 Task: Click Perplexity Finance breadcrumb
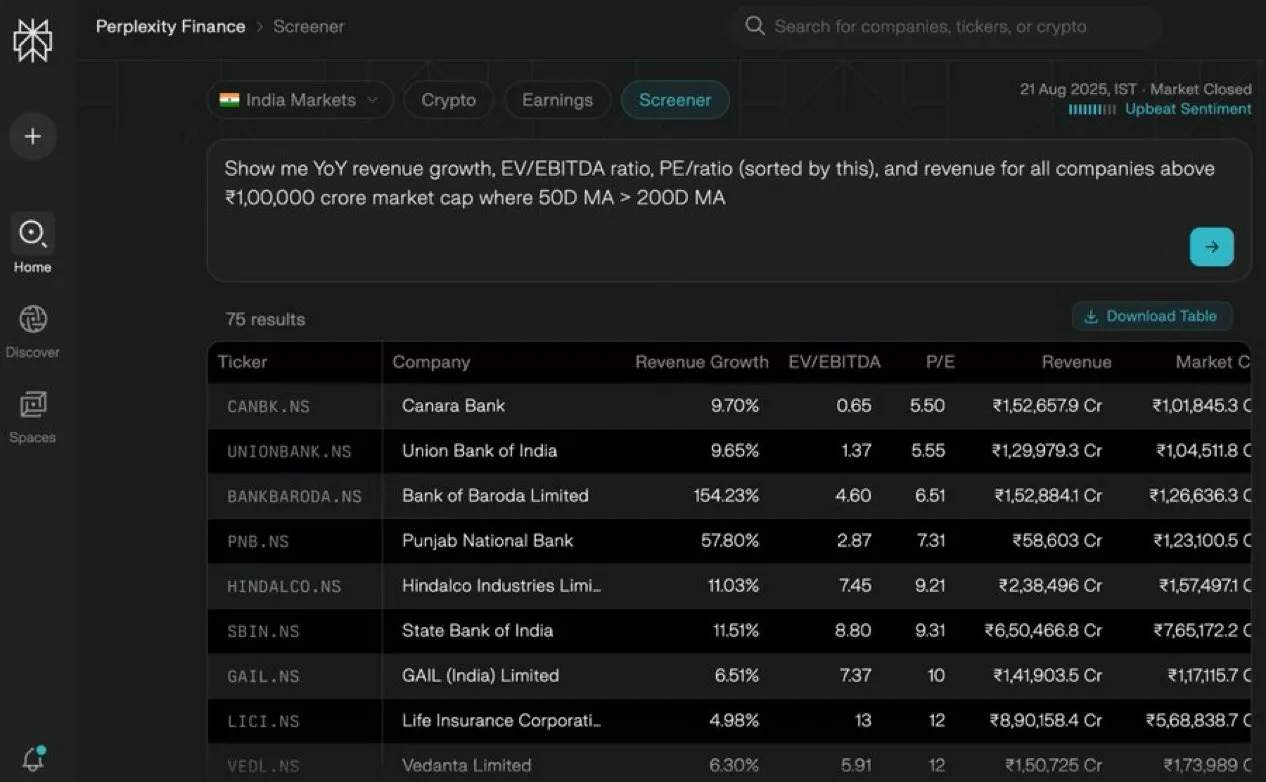pos(170,27)
